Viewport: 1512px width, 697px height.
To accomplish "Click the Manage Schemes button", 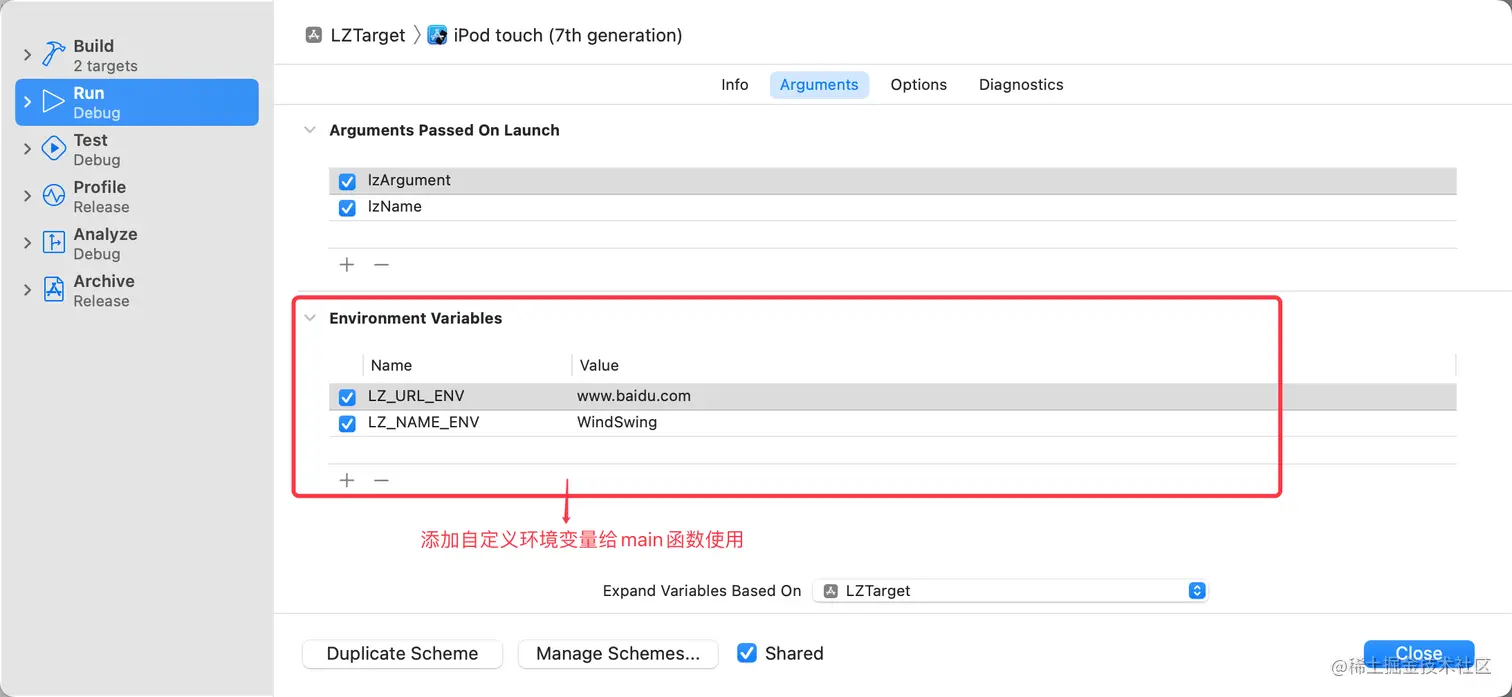I will 618,654.
